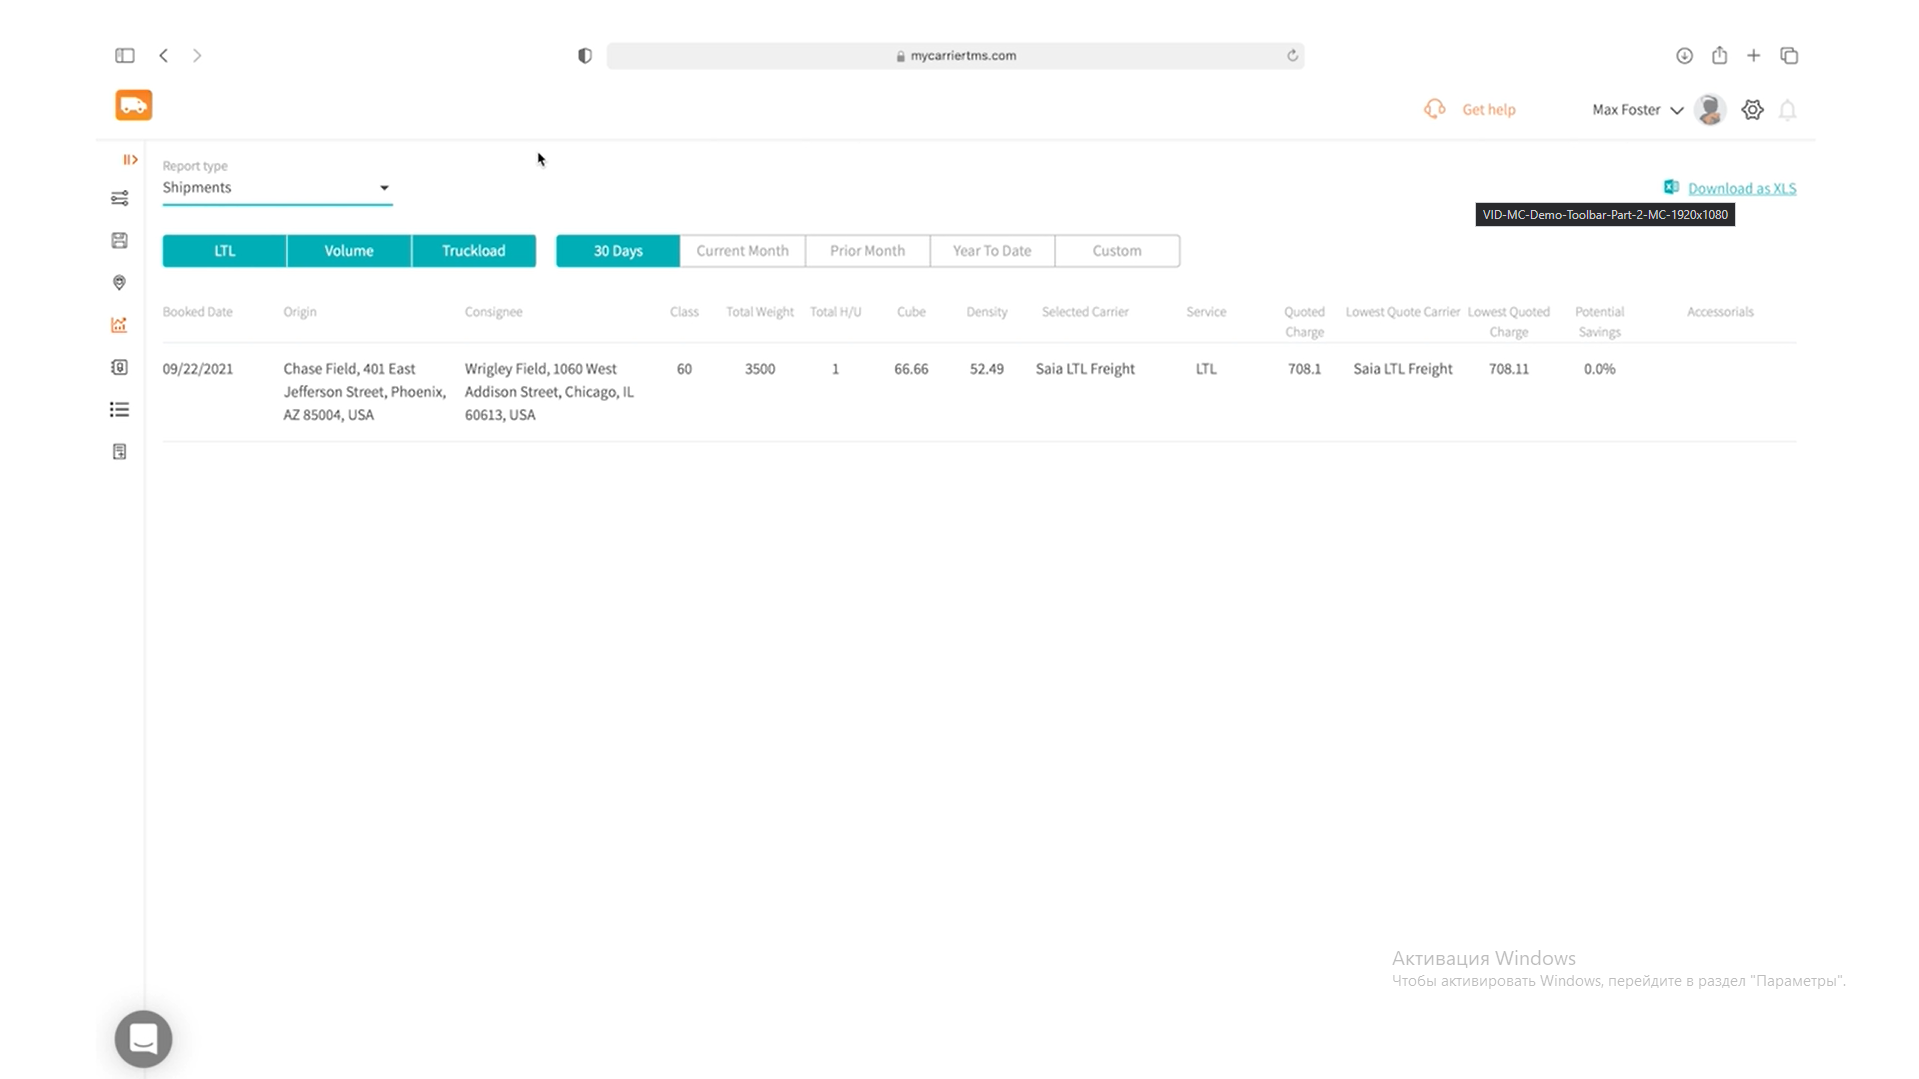Viewport: 1919px width, 1079px height.
Task: Click the Booked Date column header
Action: click(x=197, y=311)
